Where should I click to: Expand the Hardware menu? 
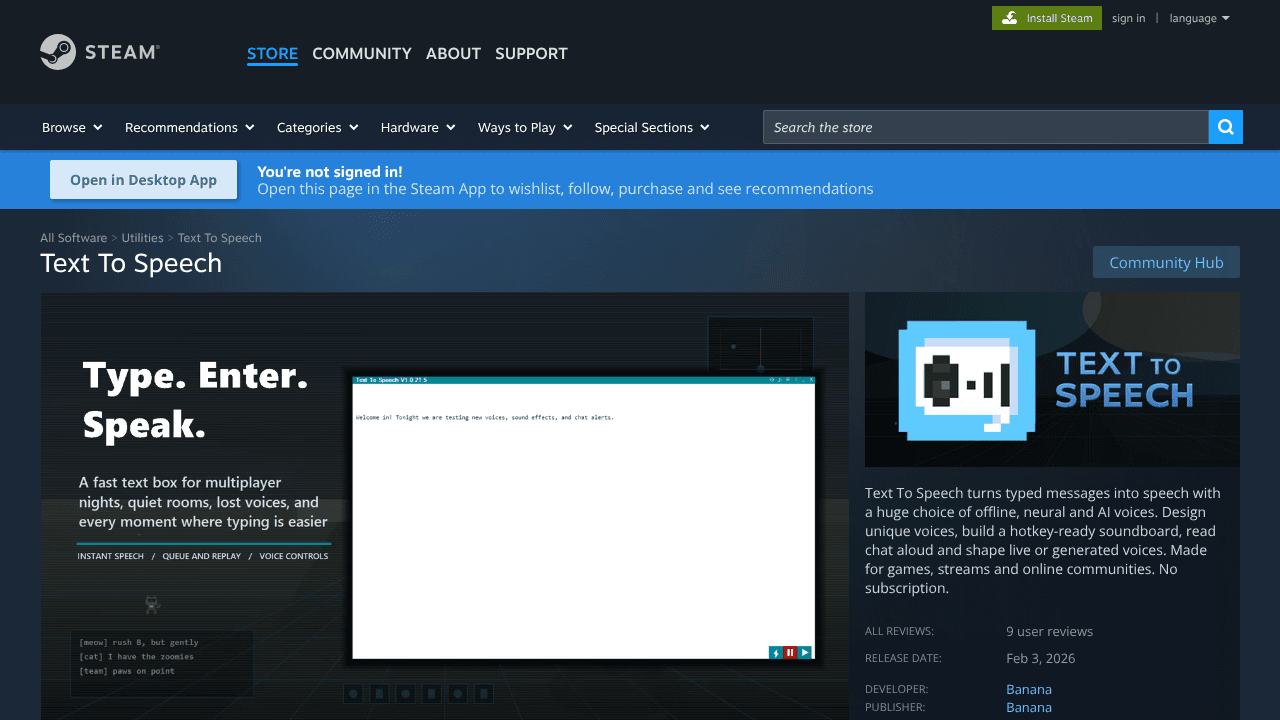(418, 127)
